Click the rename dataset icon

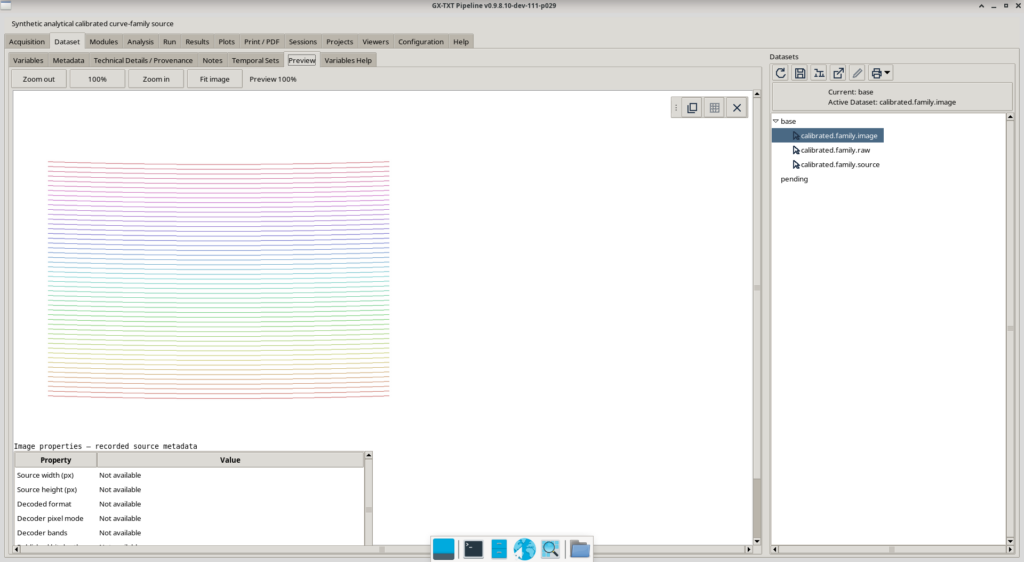pyautogui.click(x=819, y=73)
